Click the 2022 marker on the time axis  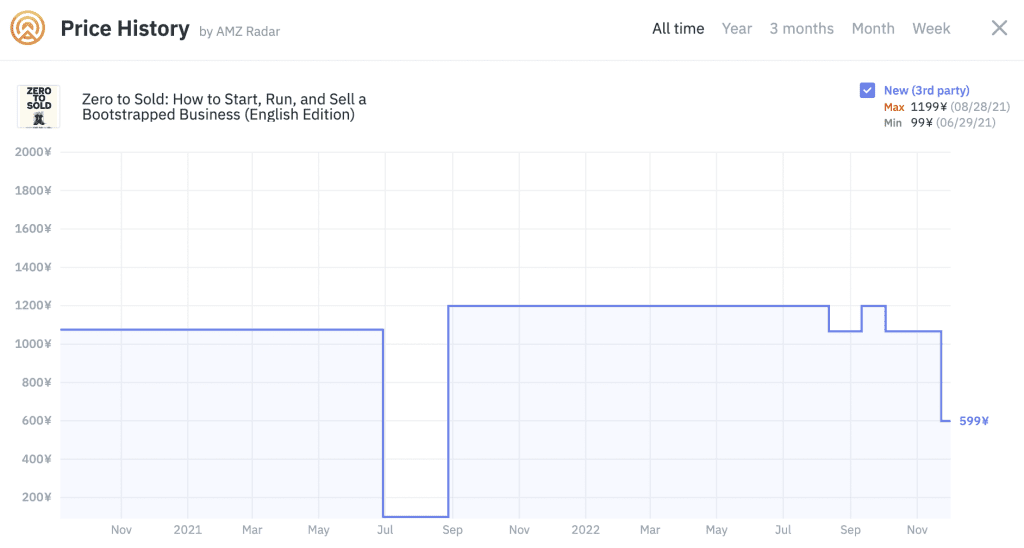point(585,529)
